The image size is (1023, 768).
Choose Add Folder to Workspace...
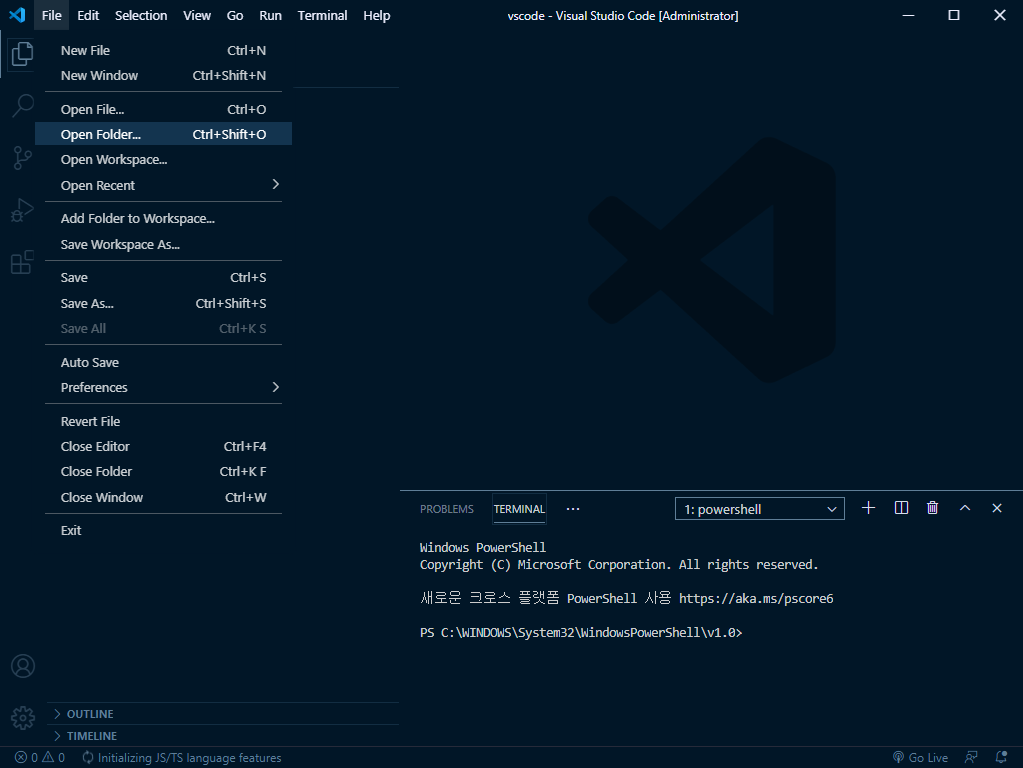click(163, 219)
